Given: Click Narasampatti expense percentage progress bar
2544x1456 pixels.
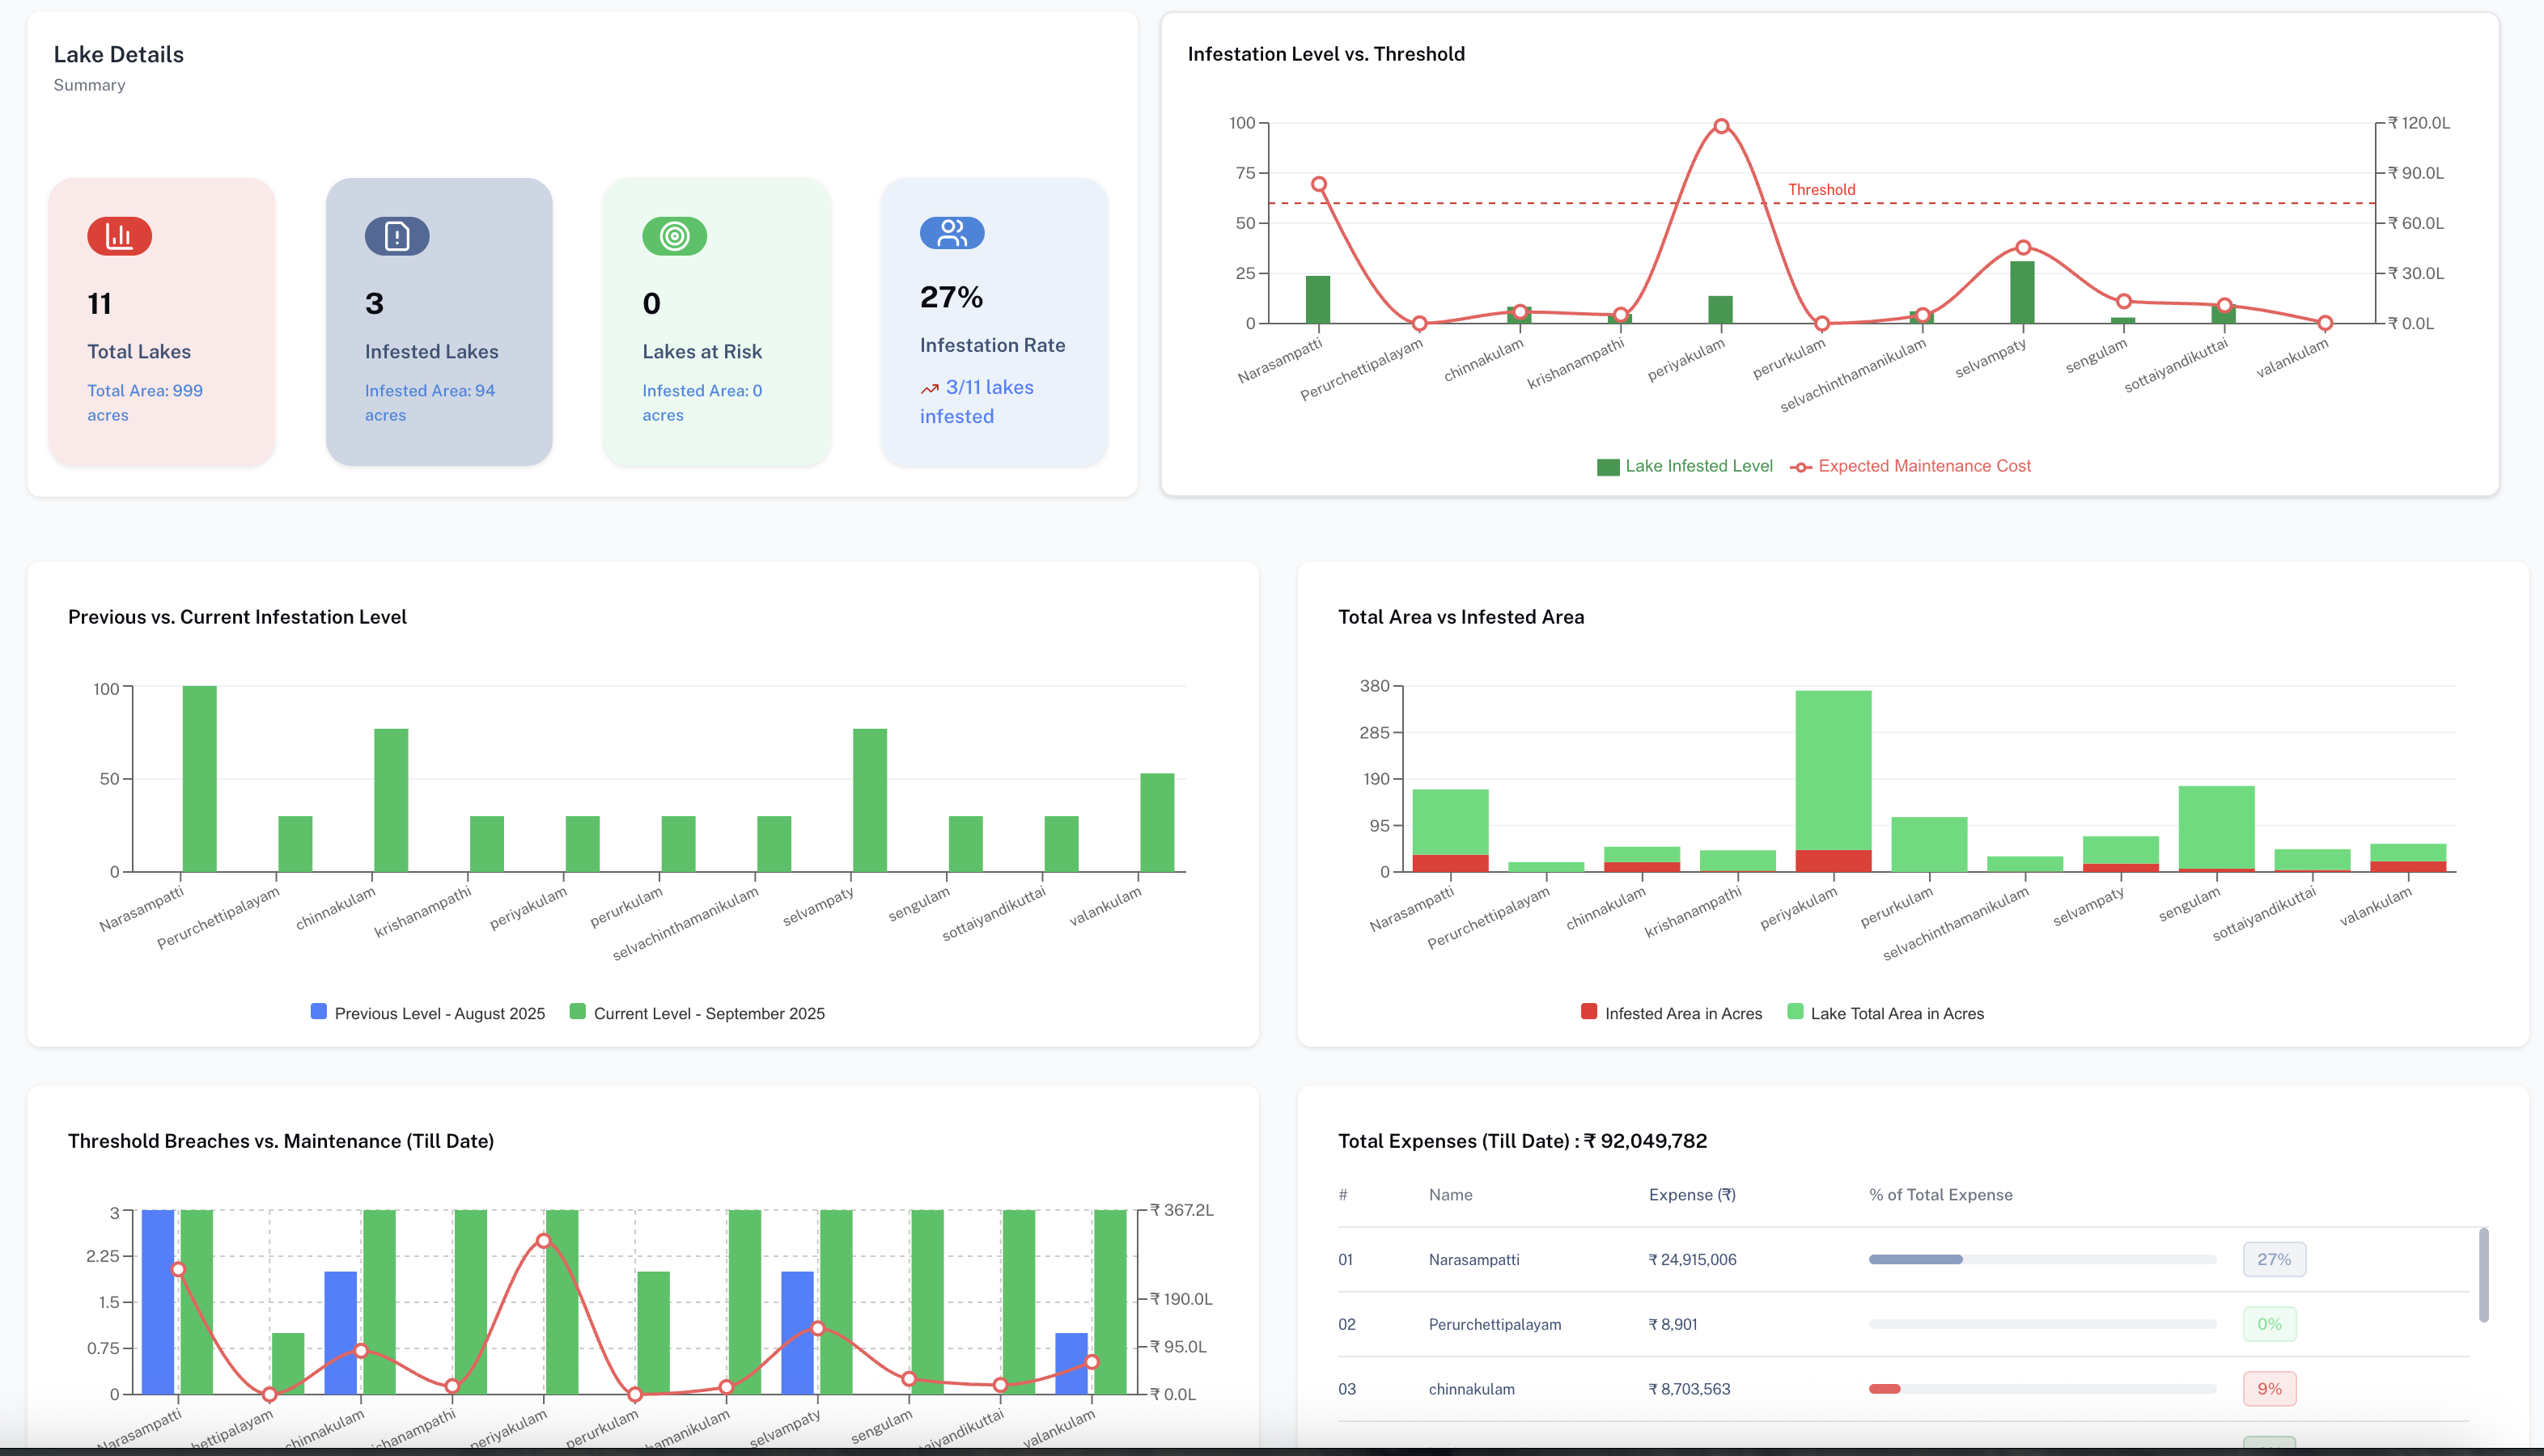Looking at the screenshot, I should tap(2042, 1260).
